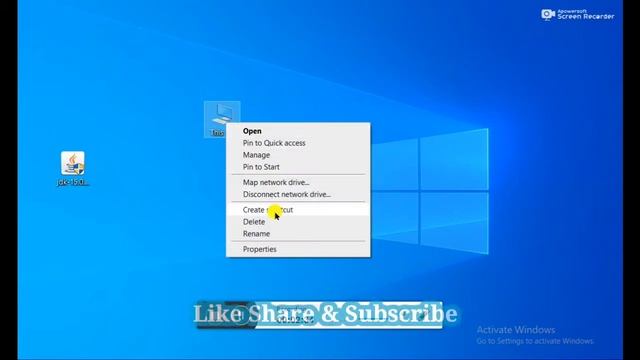
Task: Choose Pin to Start option
Action: coord(298,167)
